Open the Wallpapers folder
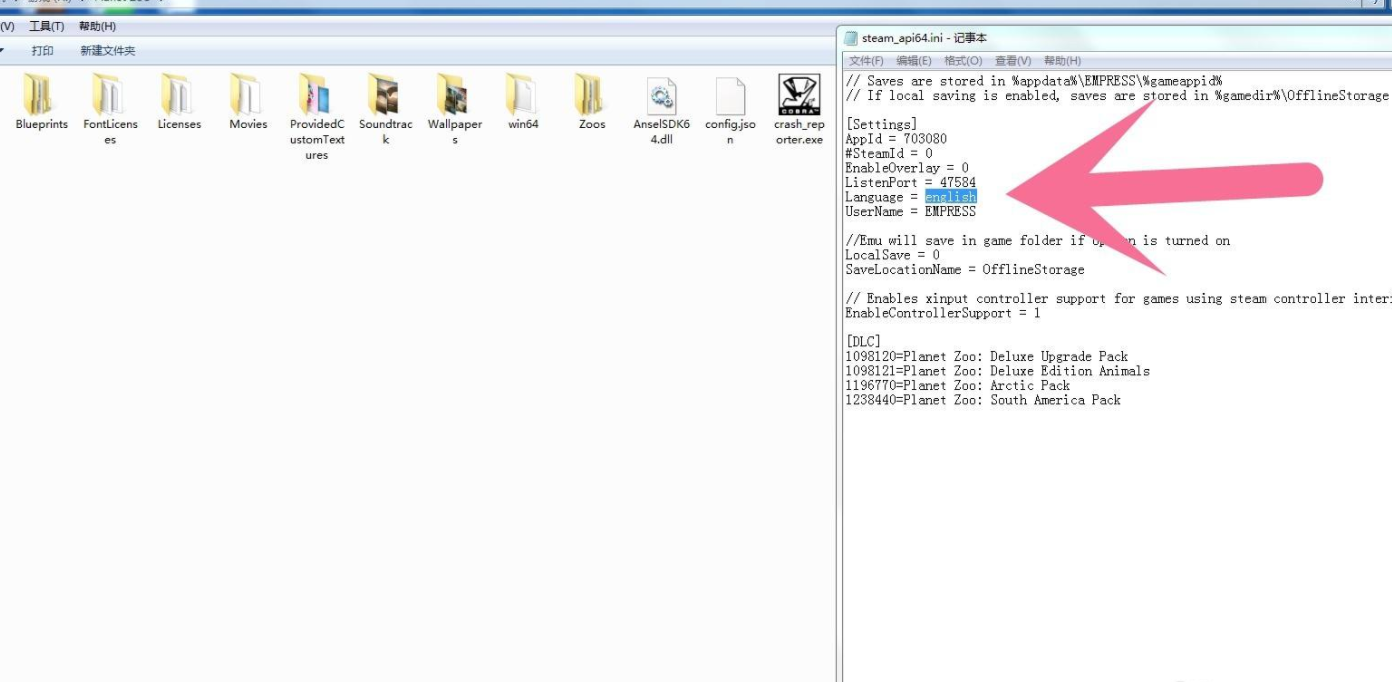The height and width of the screenshot is (682, 1392). click(455, 110)
